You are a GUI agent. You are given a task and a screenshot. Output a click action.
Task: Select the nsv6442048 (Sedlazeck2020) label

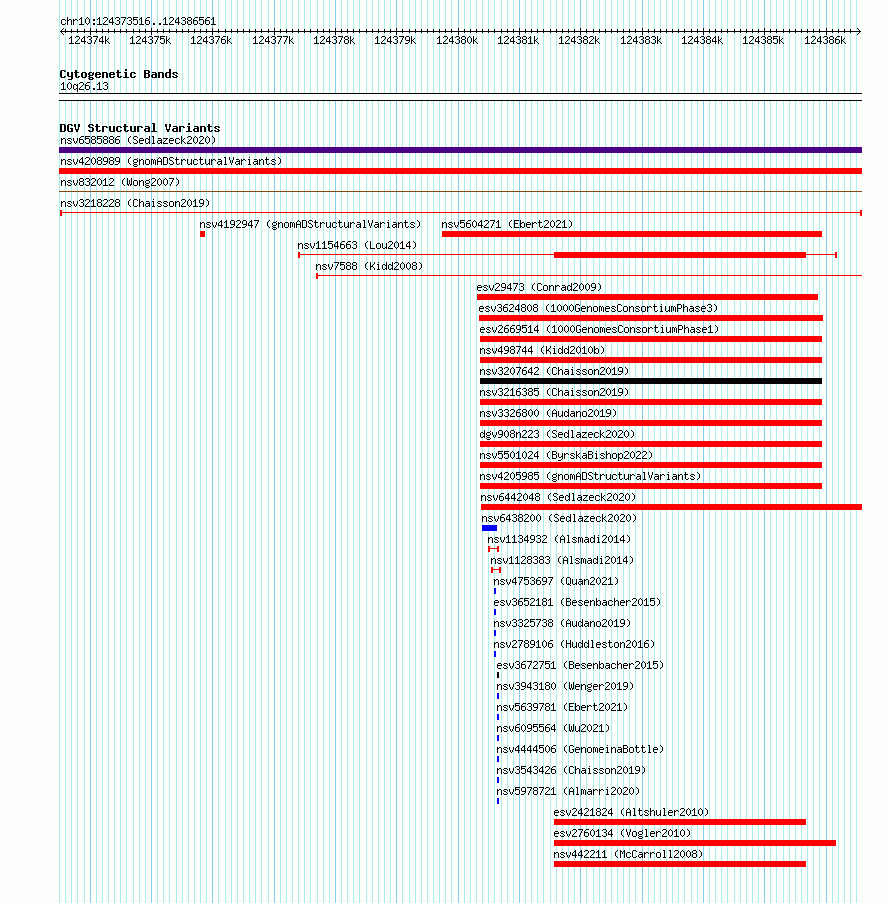(559, 498)
